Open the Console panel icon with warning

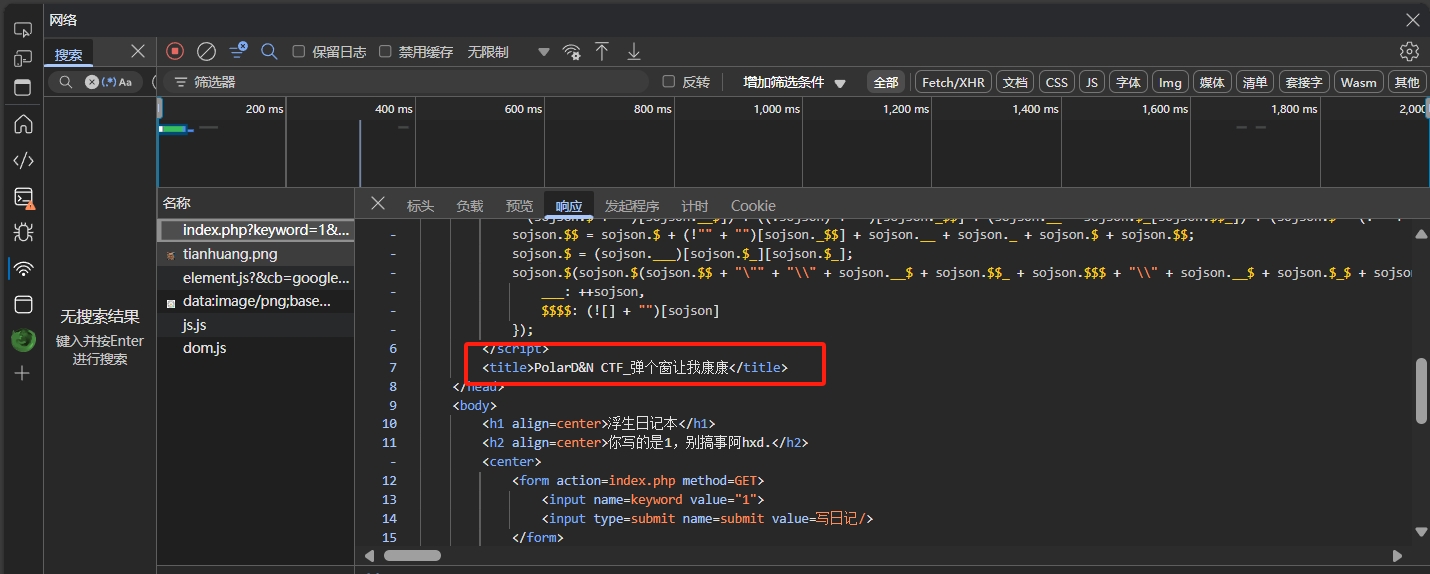point(22,197)
